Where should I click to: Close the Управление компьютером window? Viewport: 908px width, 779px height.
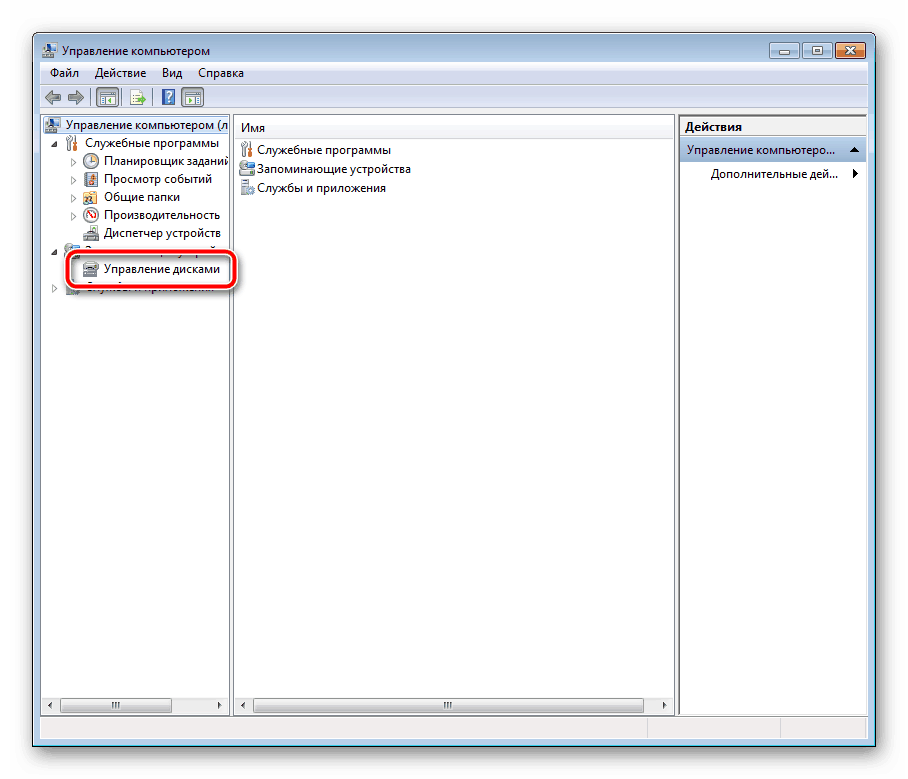(x=850, y=51)
